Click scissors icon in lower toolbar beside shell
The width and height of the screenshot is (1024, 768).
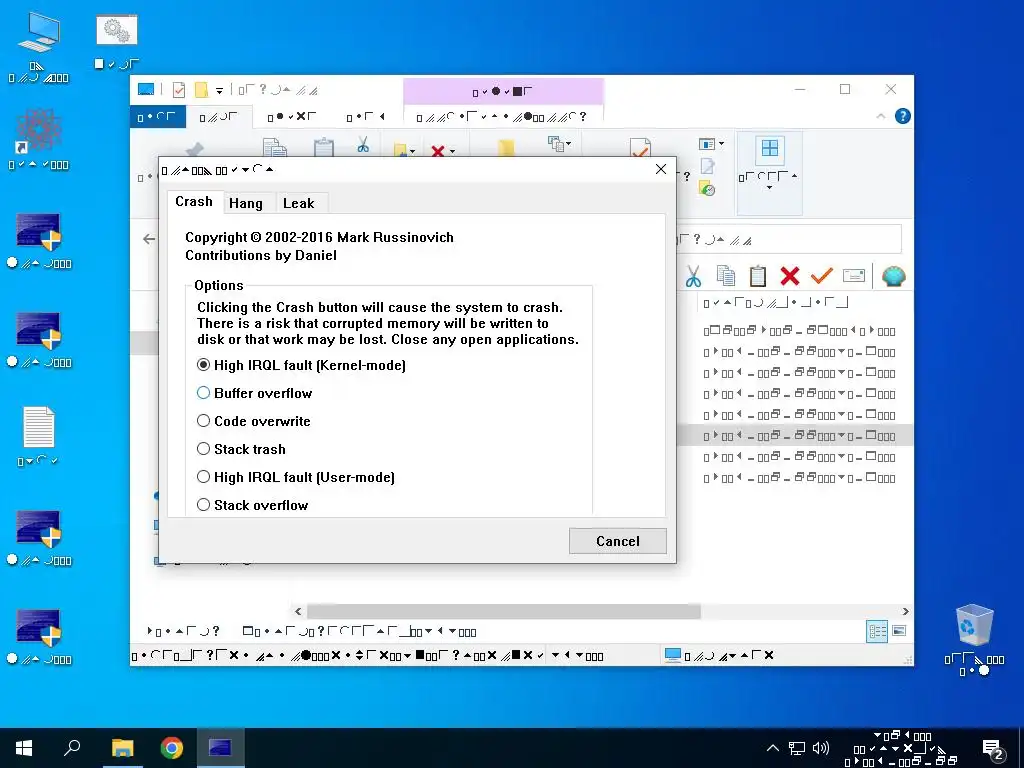(x=694, y=276)
